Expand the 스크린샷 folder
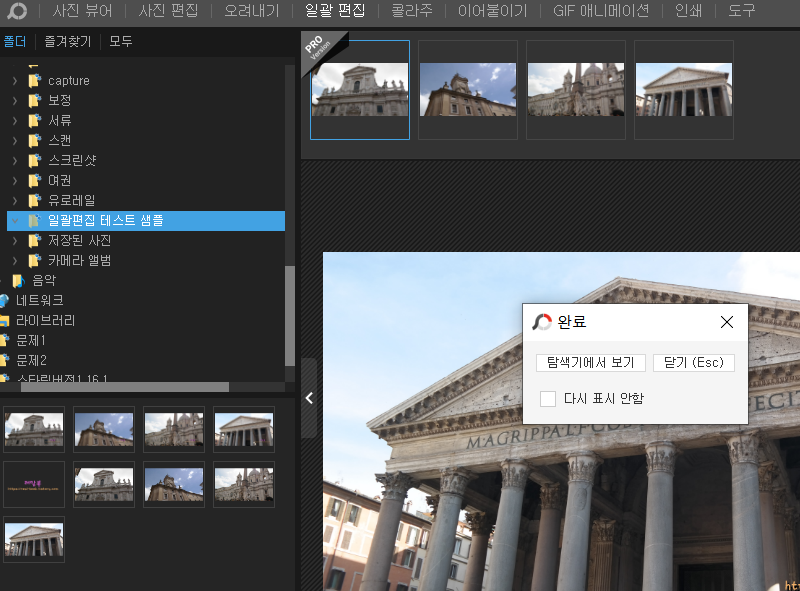Image resolution: width=800 pixels, height=591 pixels. pos(15,161)
